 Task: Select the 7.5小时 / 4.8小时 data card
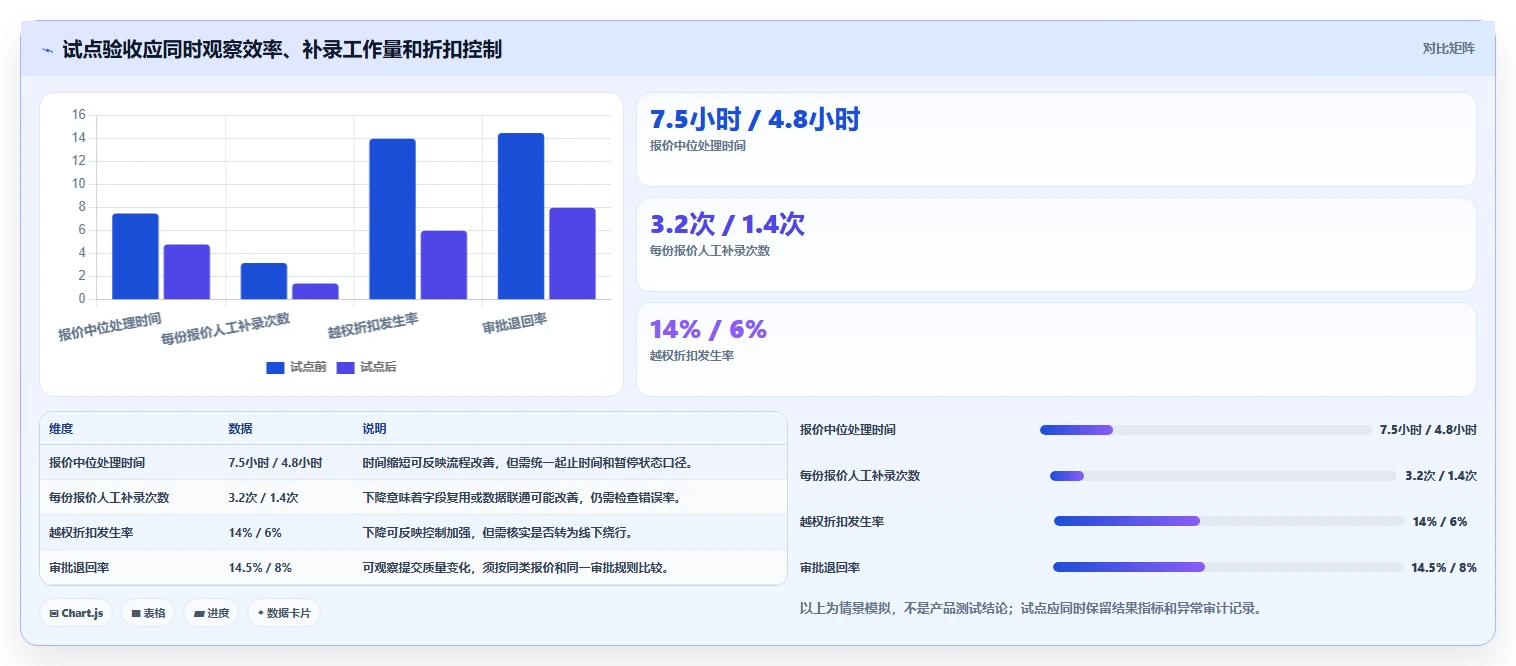point(1056,139)
